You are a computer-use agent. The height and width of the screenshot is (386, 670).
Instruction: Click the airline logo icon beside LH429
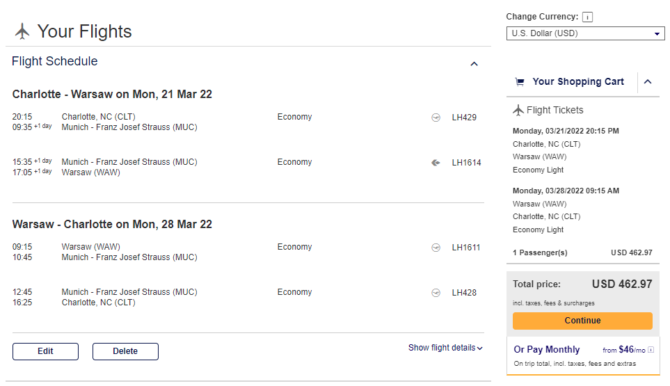pyautogui.click(x=435, y=118)
